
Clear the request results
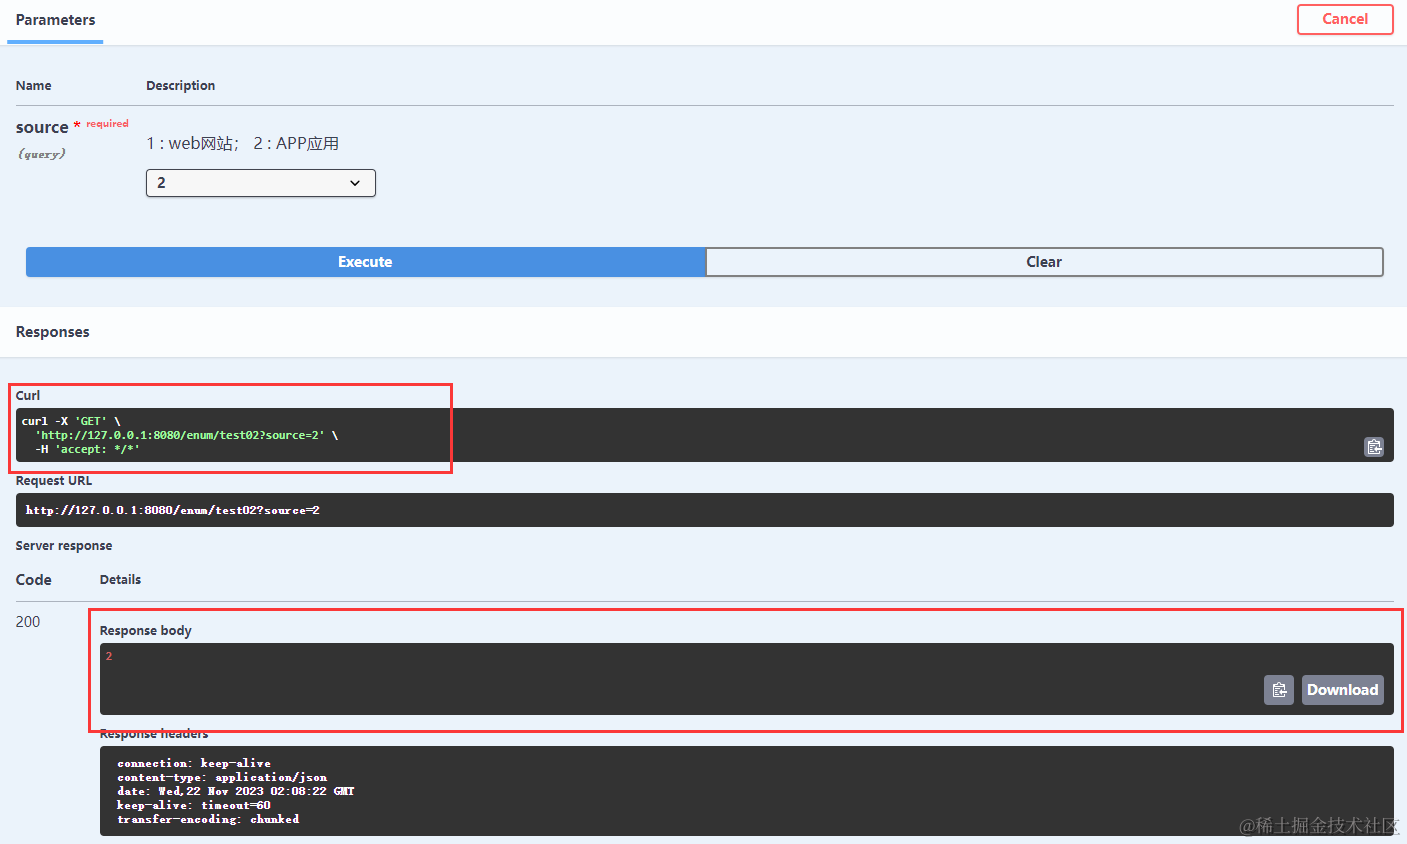click(x=1044, y=261)
